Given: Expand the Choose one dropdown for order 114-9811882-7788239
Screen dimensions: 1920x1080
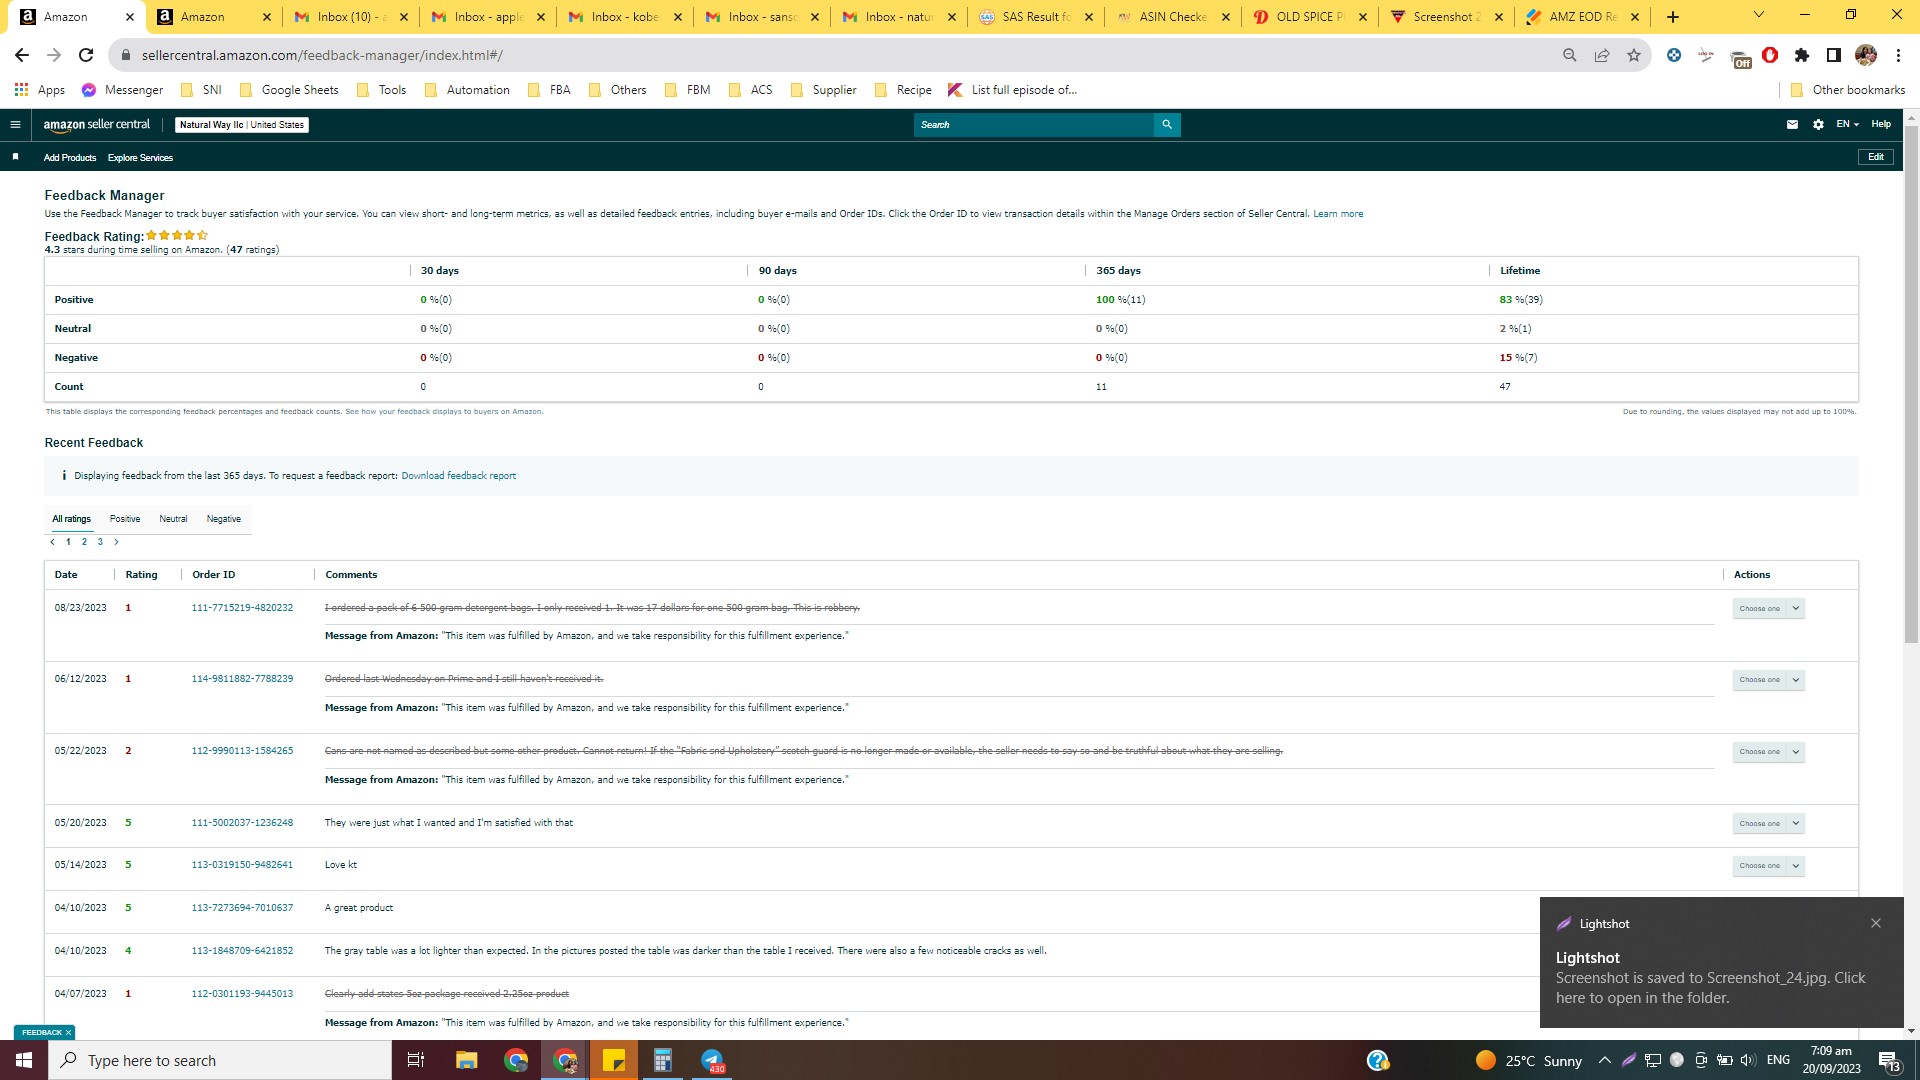Looking at the screenshot, I should (x=1768, y=680).
